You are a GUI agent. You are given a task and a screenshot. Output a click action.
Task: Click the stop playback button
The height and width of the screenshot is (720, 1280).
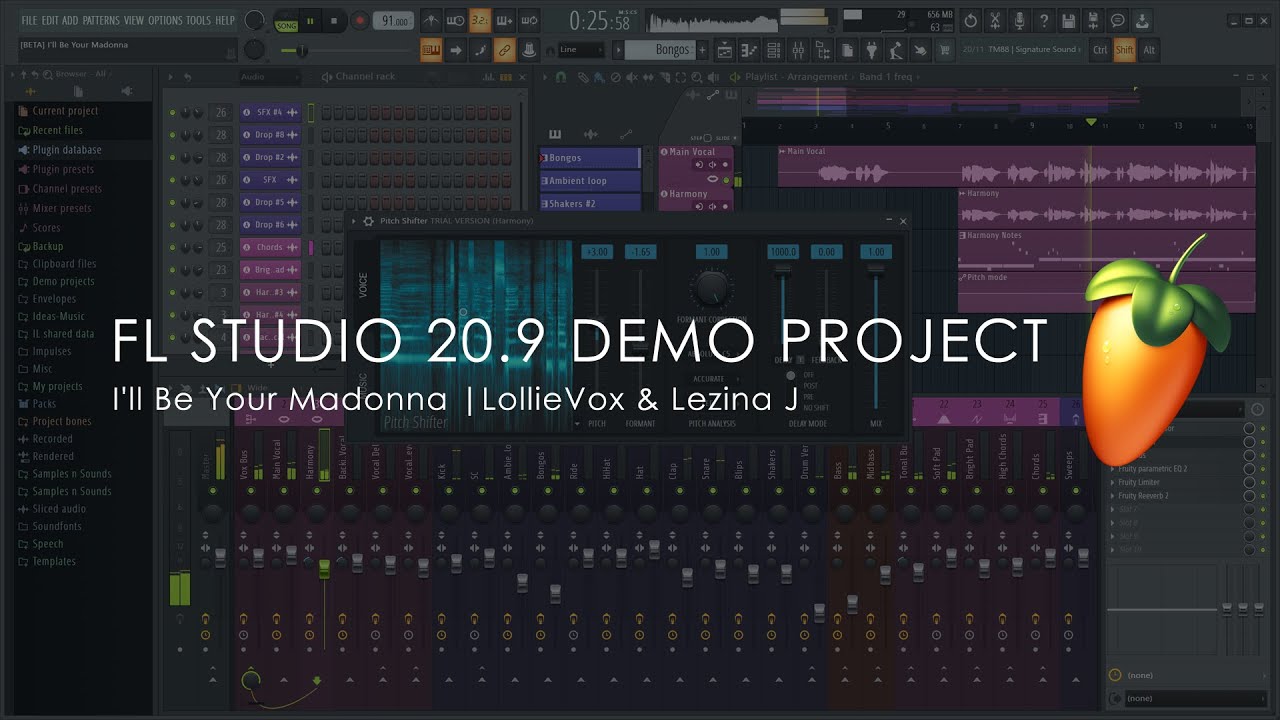click(334, 20)
